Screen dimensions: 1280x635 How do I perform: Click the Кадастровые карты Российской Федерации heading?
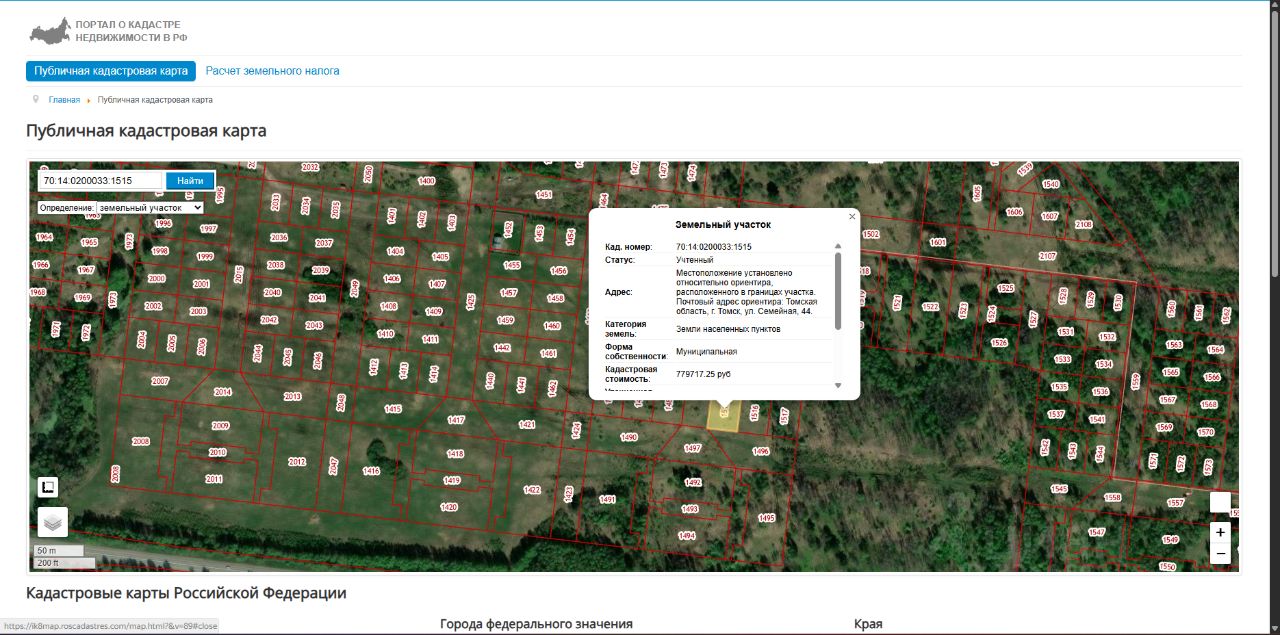[x=186, y=593]
